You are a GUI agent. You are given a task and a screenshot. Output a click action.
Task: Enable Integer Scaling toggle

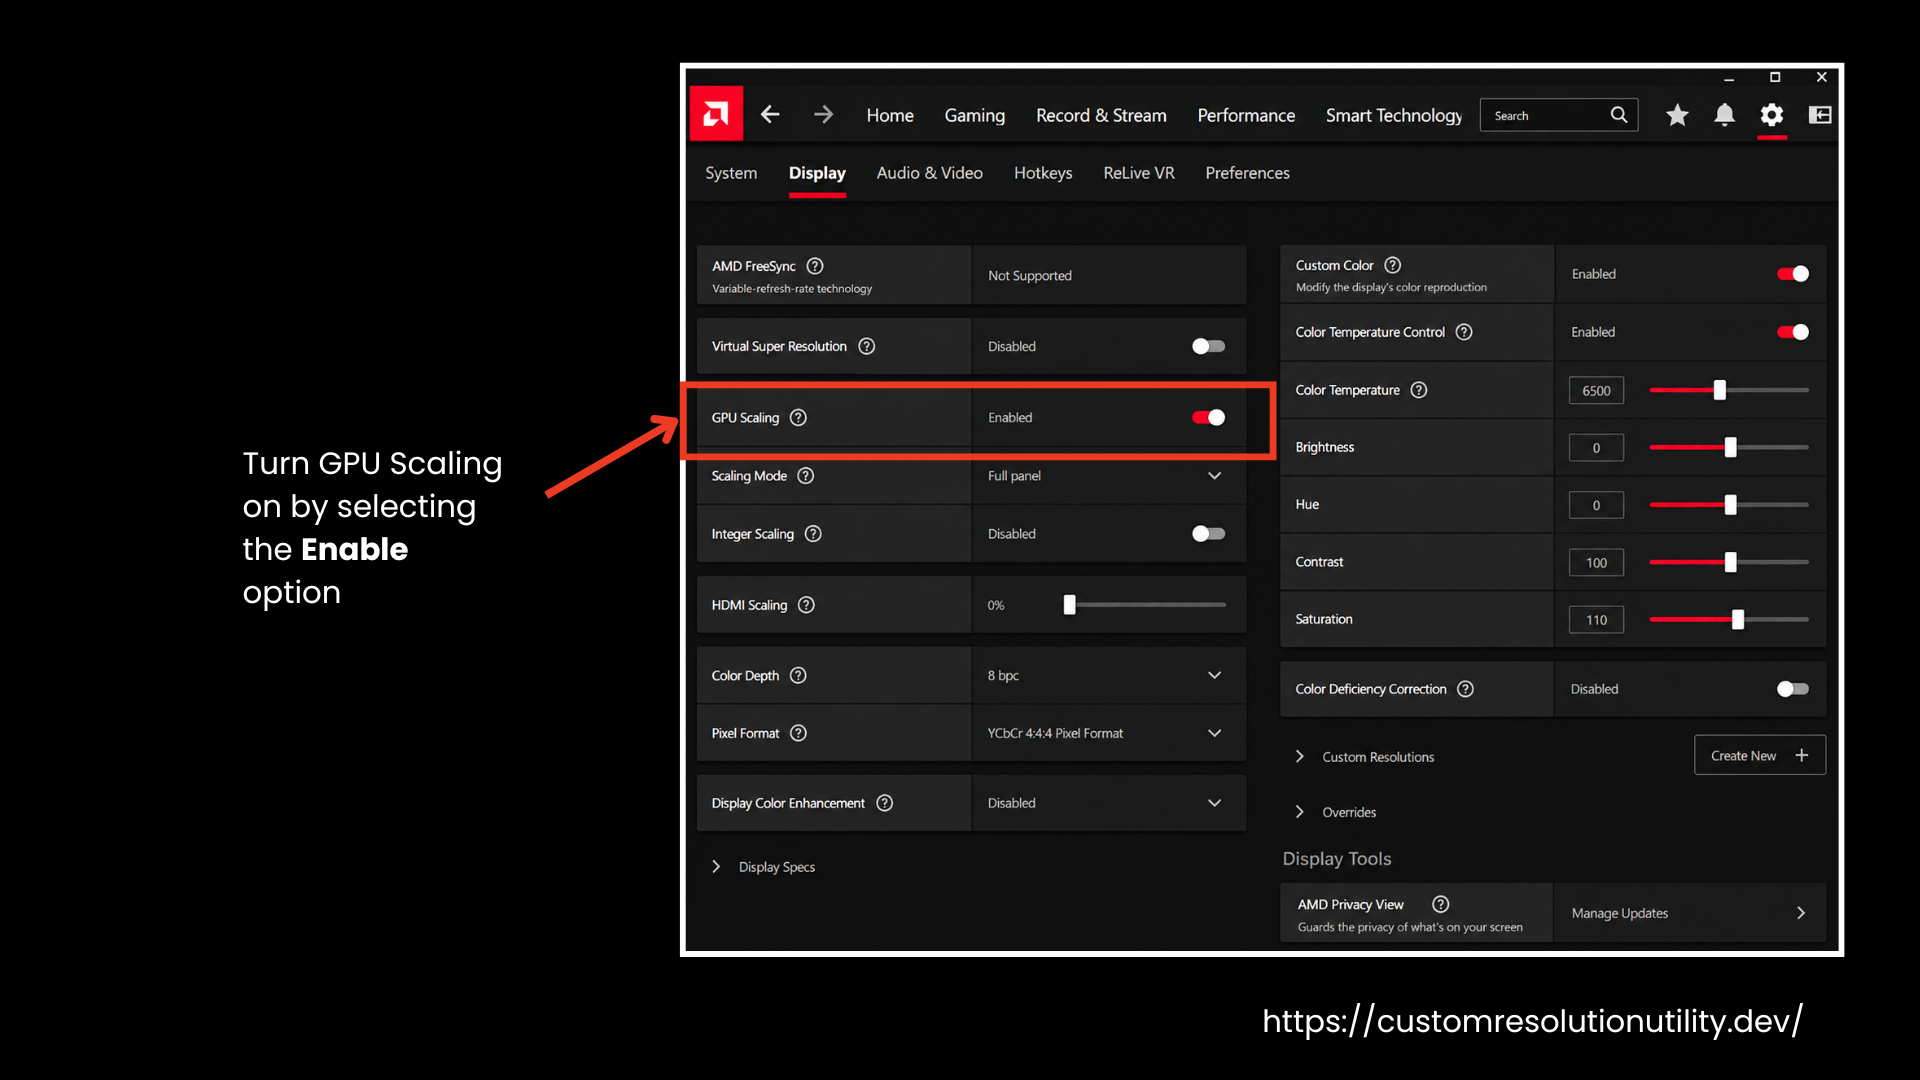point(1208,534)
